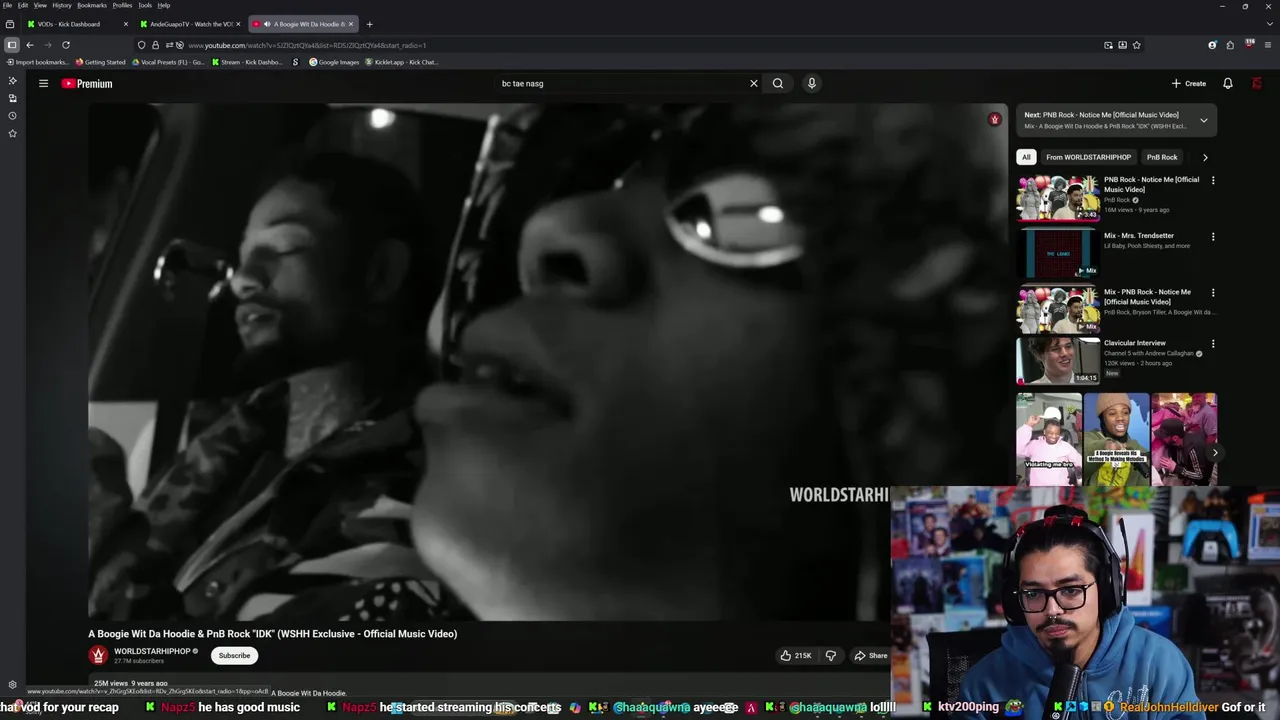Open PNB Rock Notice Me video thumbnail
Viewport: 1280px width, 720px height.
click(1058, 198)
